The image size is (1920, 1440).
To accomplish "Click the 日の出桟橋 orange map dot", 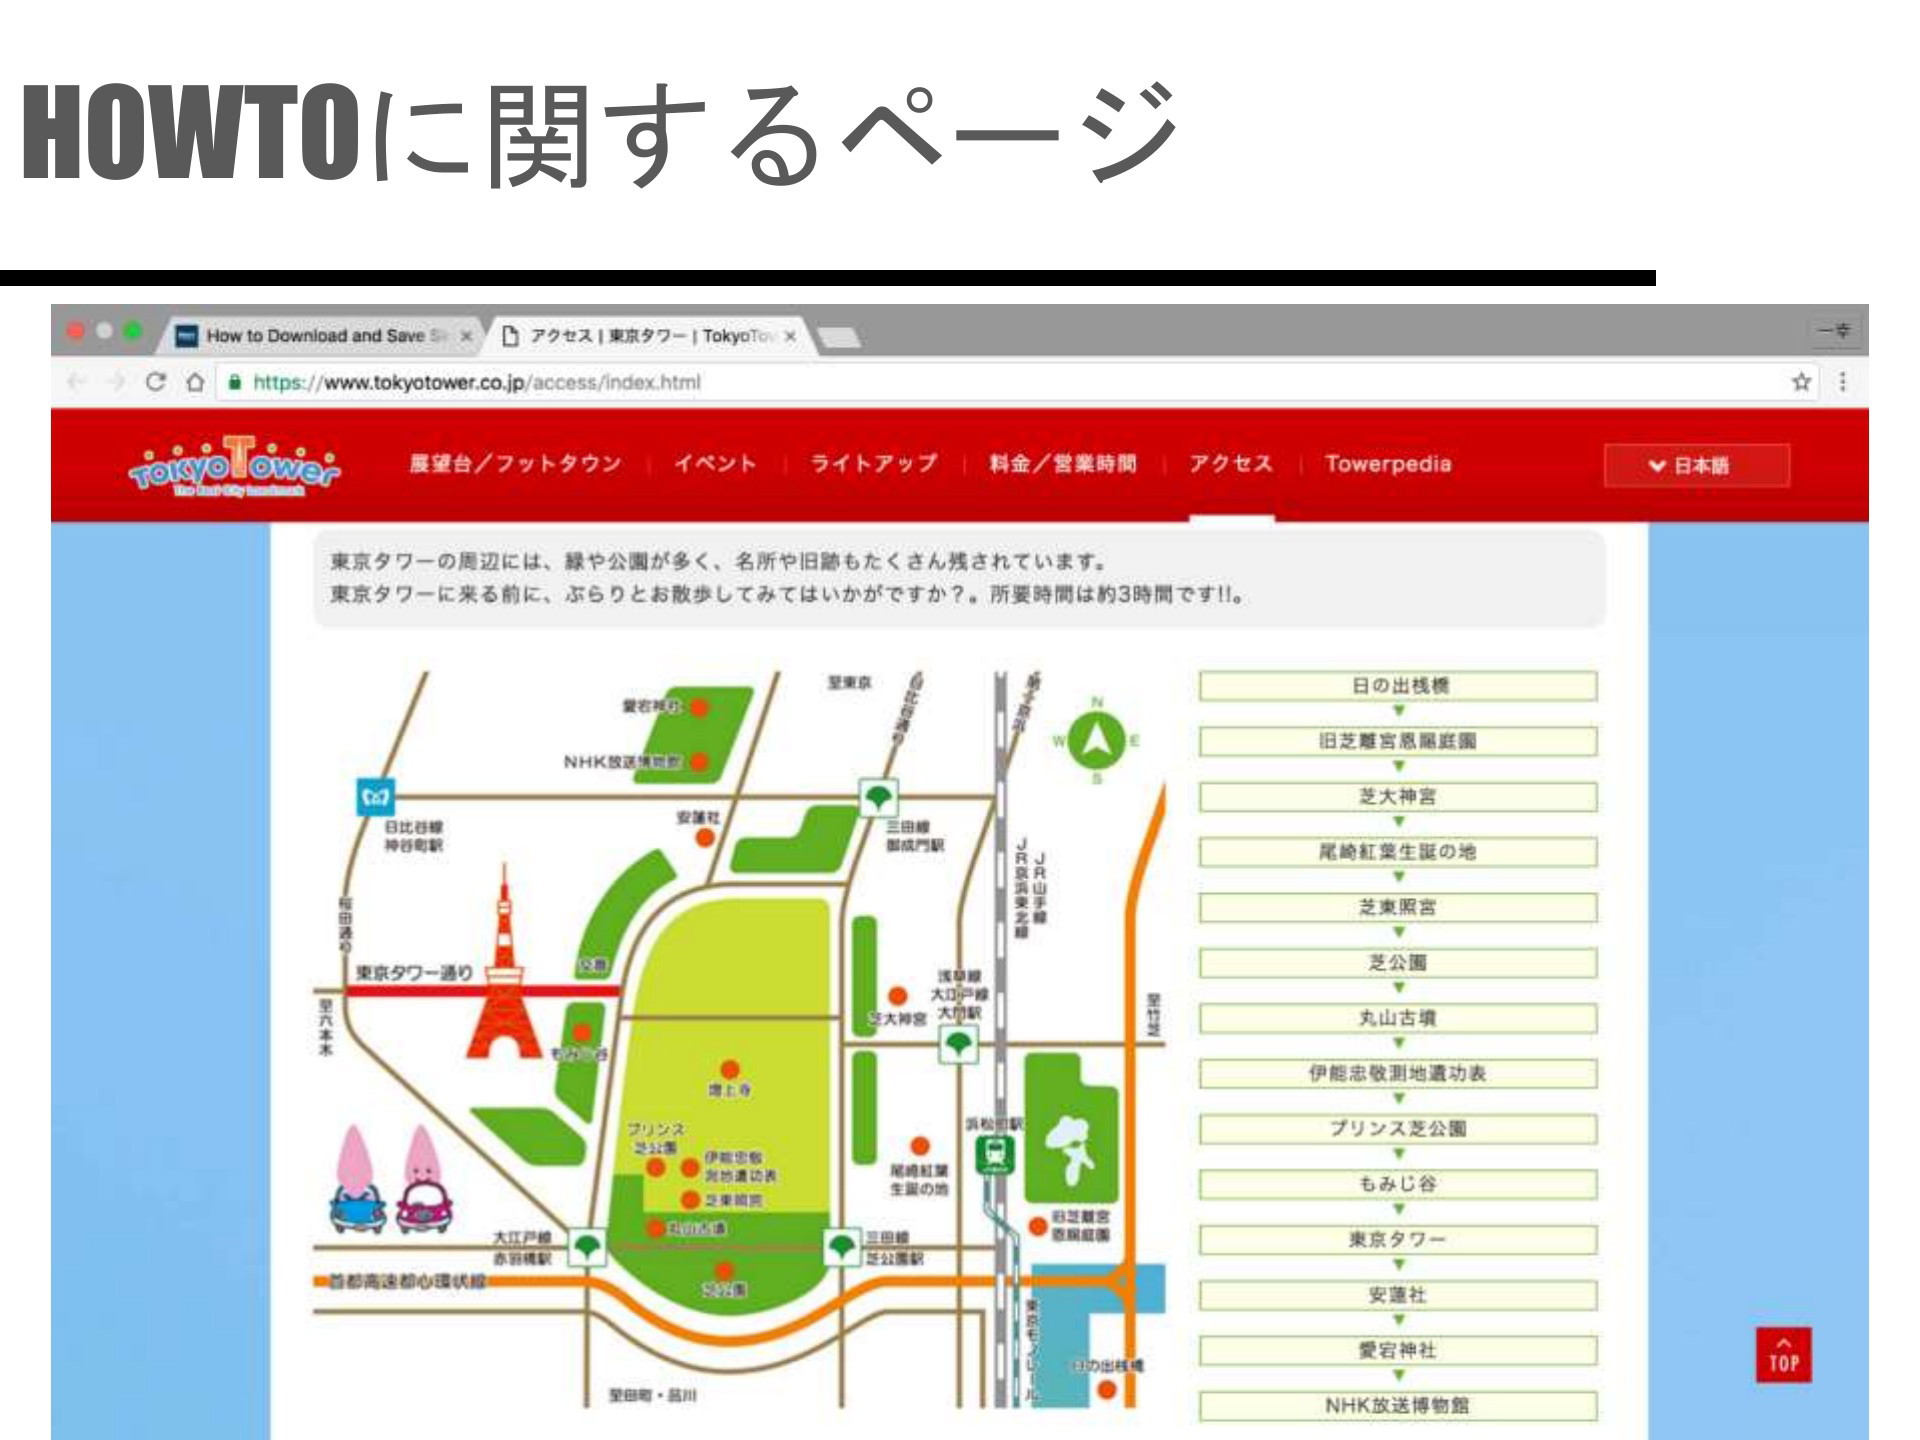I will (1107, 1389).
